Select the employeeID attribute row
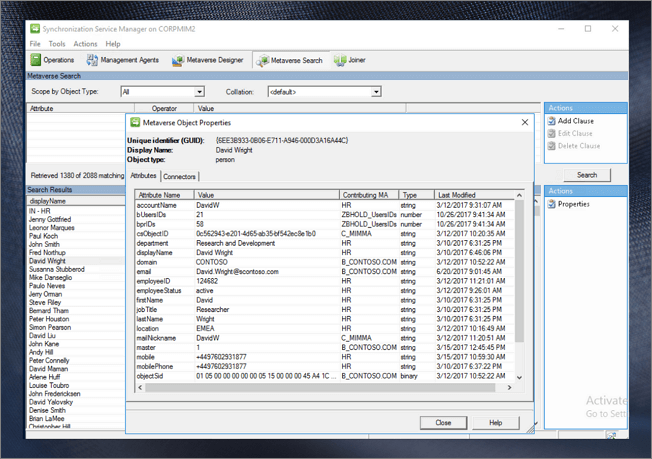This screenshot has width=652, height=459. (x=325, y=281)
